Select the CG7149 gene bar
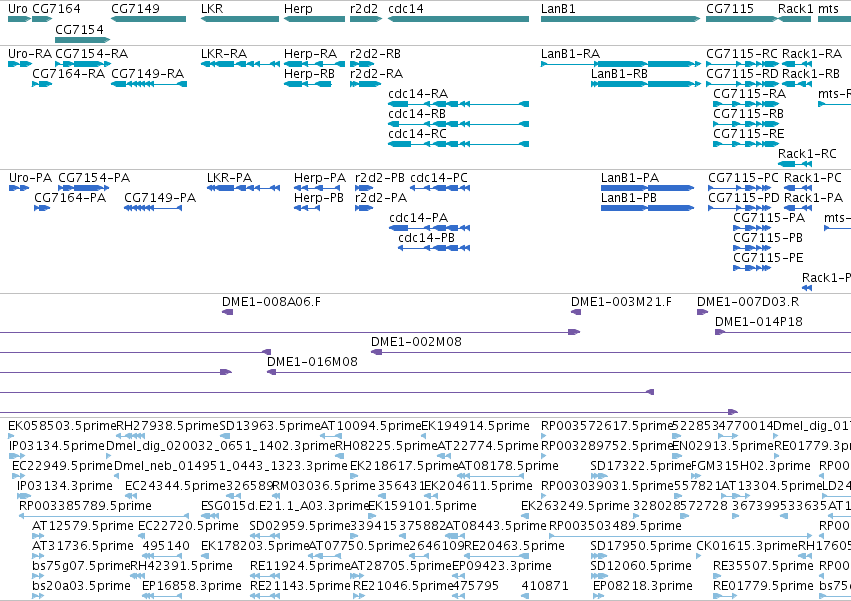The image size is (851, 601). point(148,19)
